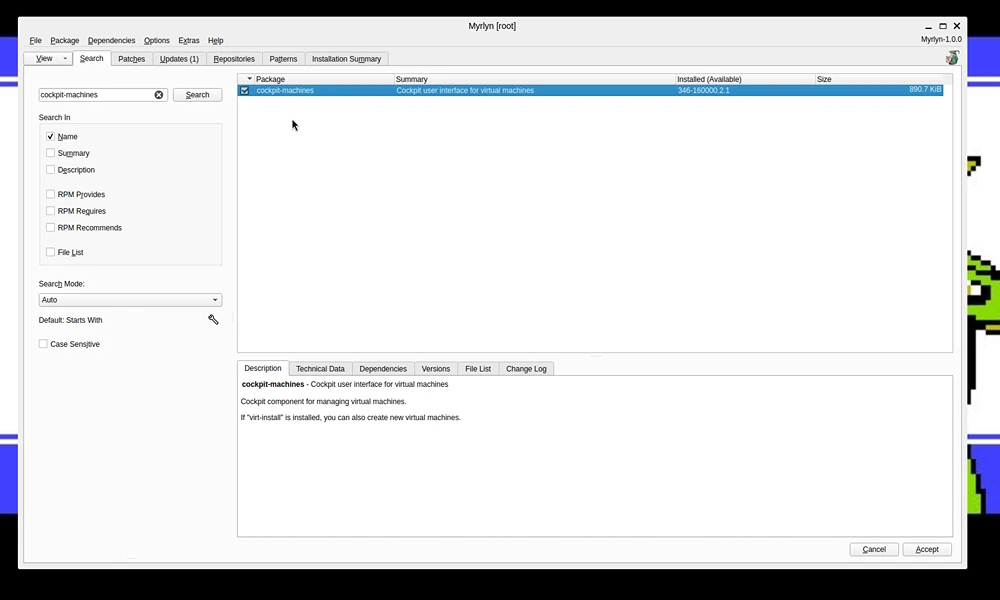Enable the Summary search checkbox
The image size is (1000, 600).
50,153
